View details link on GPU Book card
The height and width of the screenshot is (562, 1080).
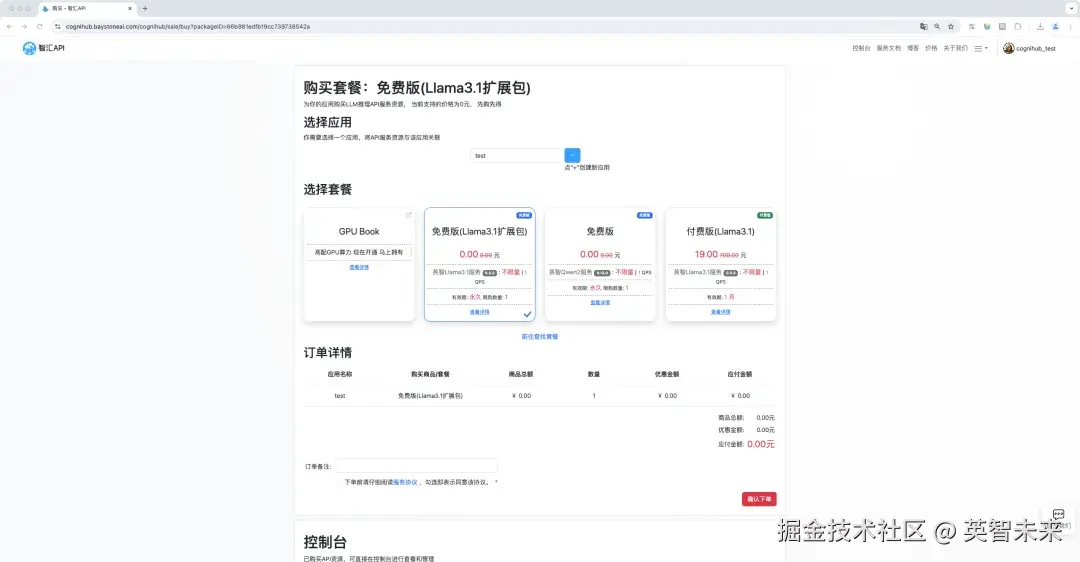(359, 267)
